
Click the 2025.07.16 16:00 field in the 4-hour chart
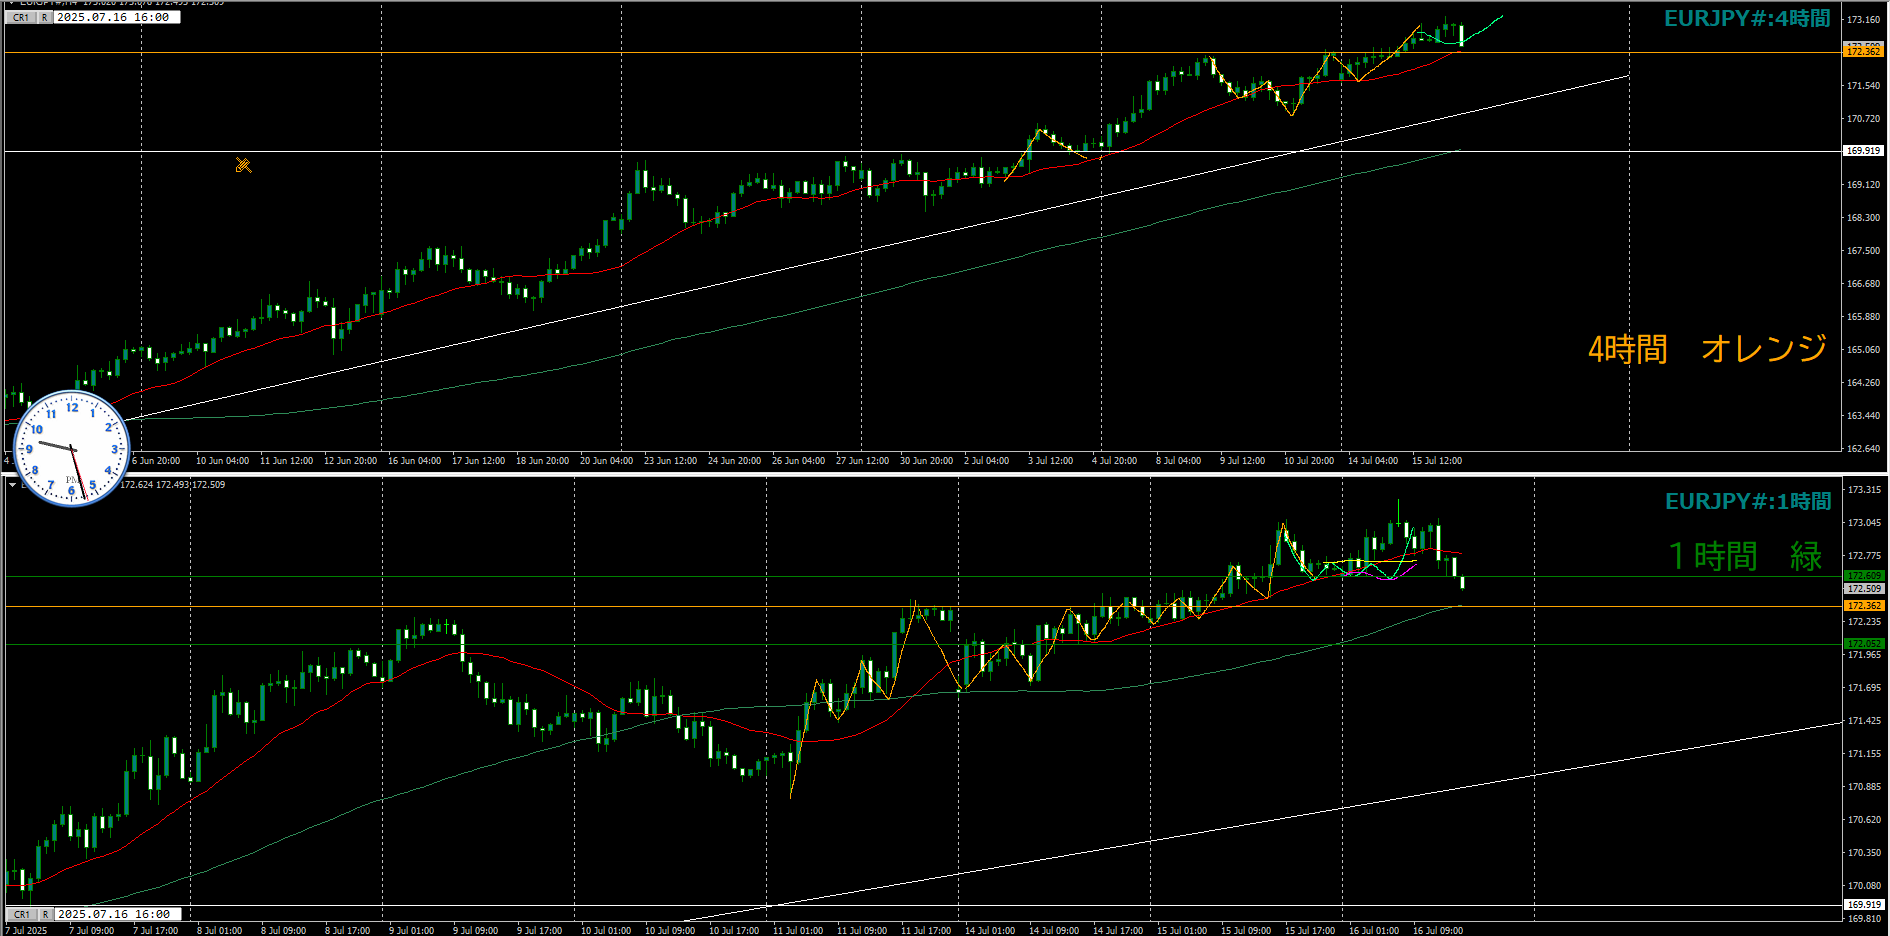[117, 18]
